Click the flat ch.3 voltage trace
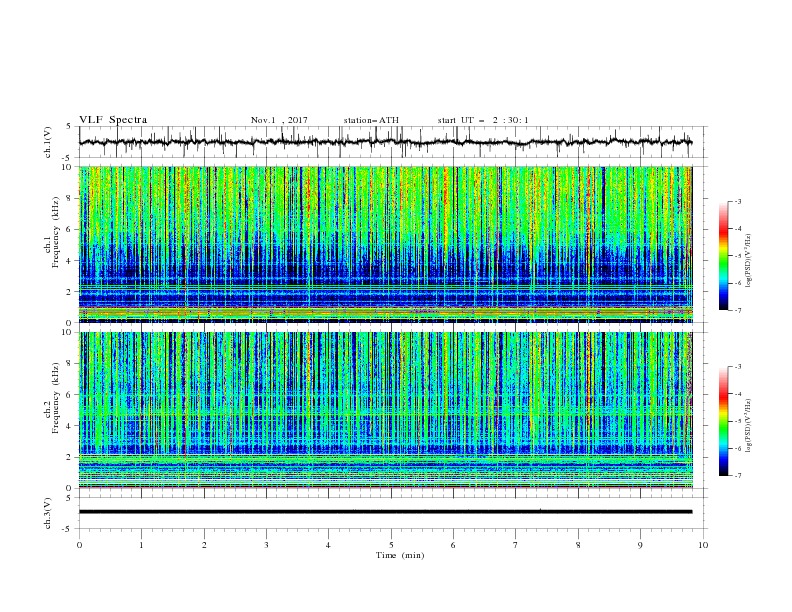Viewport: 792px width, 612px height. (385, 512)
